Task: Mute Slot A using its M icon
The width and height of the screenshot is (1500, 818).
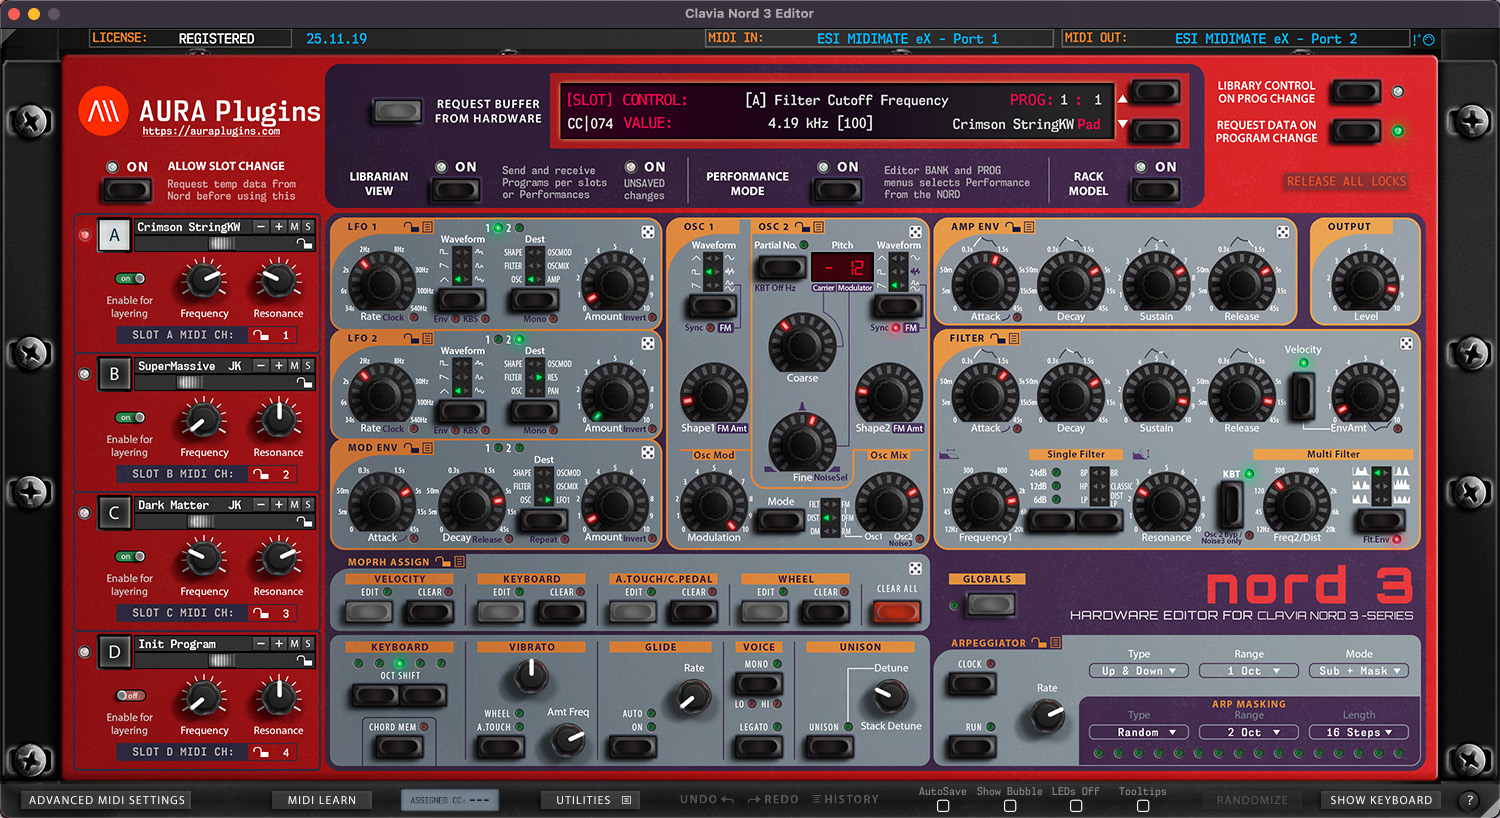Action: click(293, 227)
